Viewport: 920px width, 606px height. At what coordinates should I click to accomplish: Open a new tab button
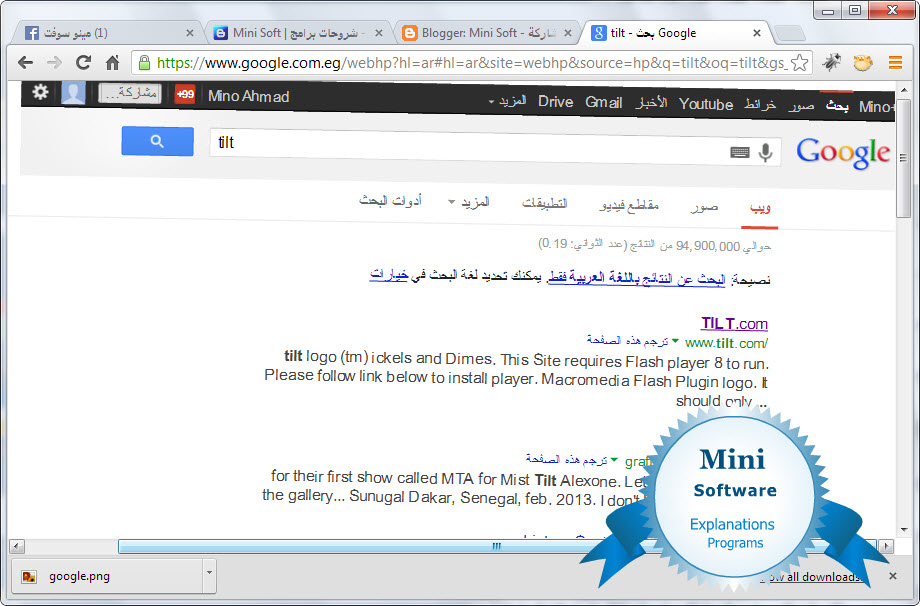click(789, 33)
